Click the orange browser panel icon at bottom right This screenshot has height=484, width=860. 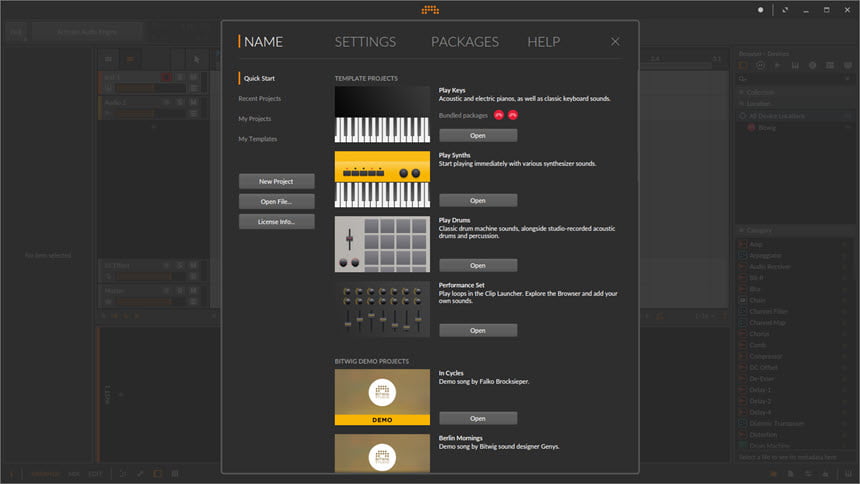[773, 474]
